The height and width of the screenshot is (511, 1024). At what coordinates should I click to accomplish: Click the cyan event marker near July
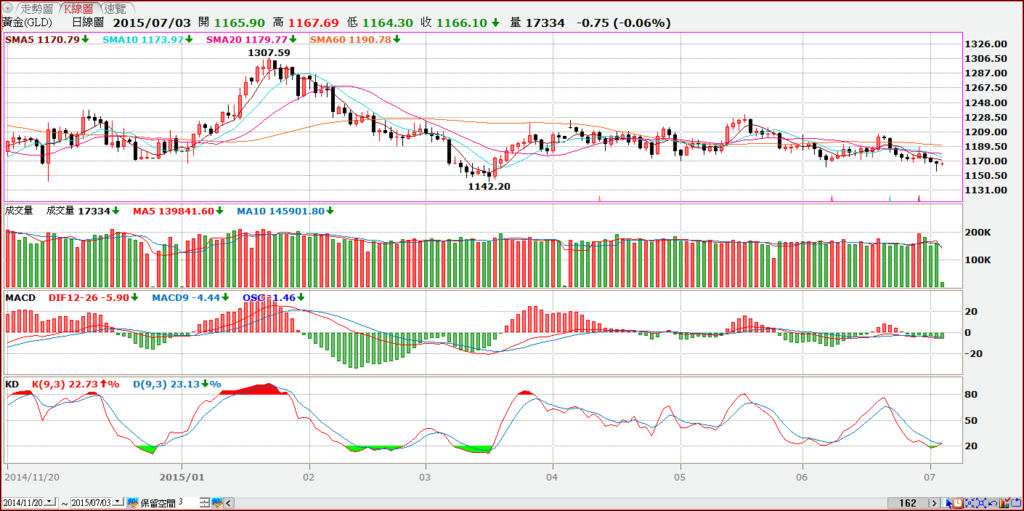[890, 197]
